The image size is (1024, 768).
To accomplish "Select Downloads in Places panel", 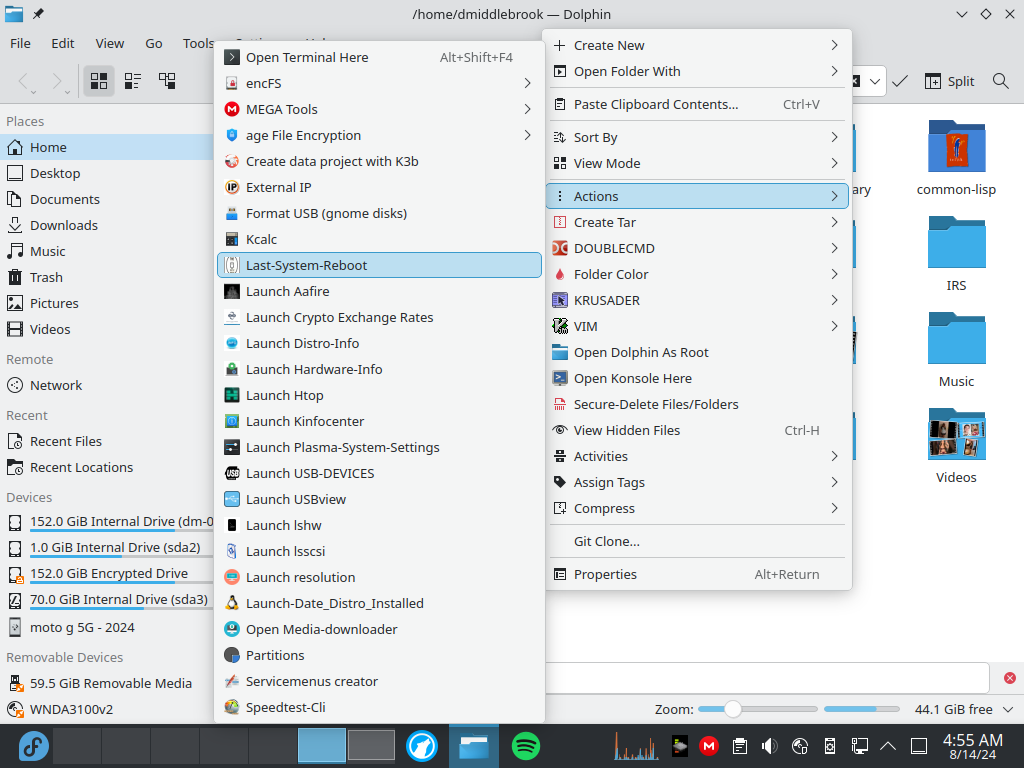I will tap(107, 225).
